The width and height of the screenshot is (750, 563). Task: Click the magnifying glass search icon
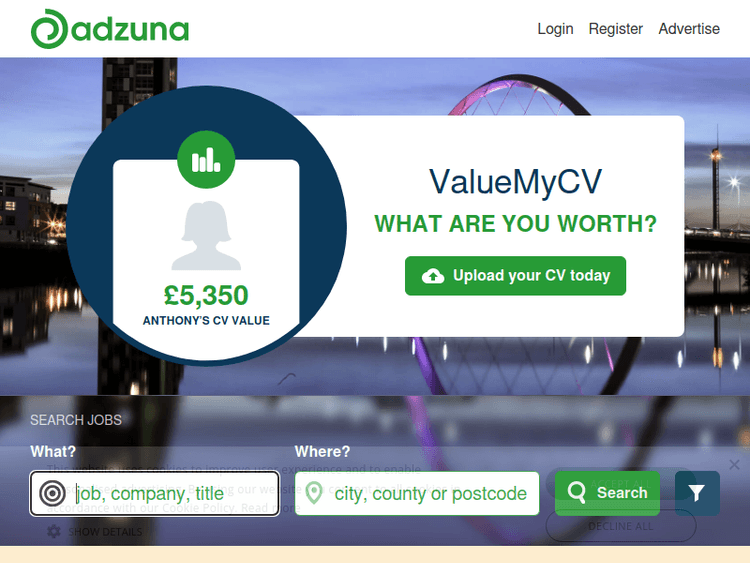coord(576,493)
